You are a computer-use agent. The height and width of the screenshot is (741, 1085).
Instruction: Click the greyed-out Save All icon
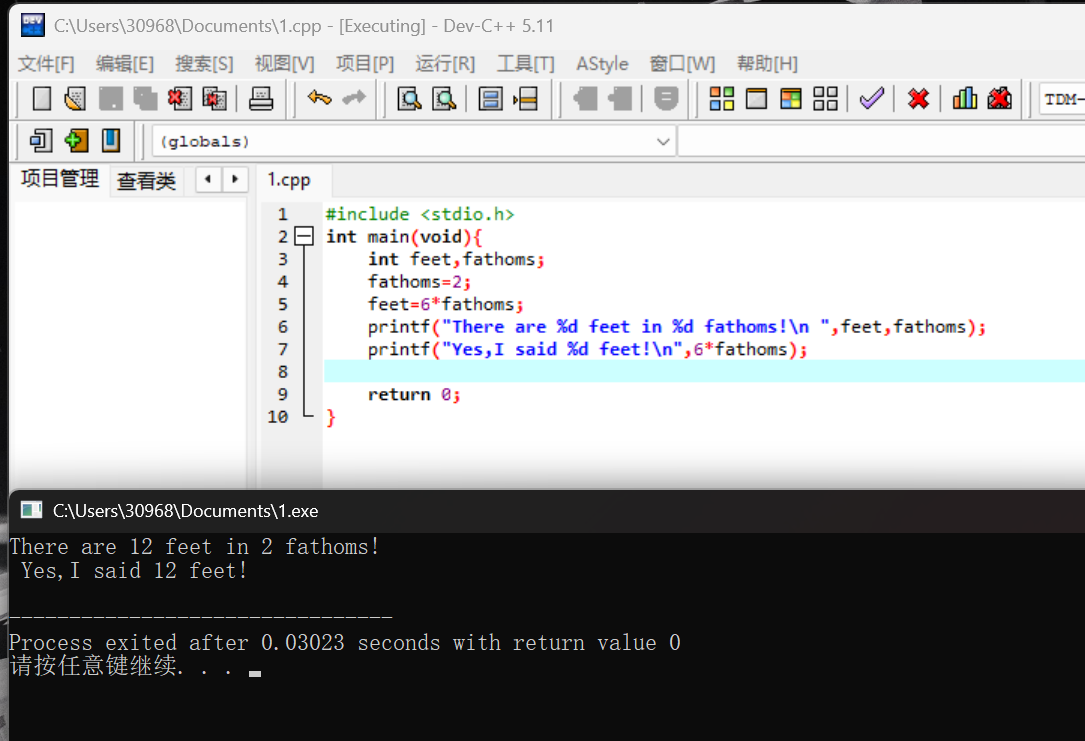click(145, 99)
